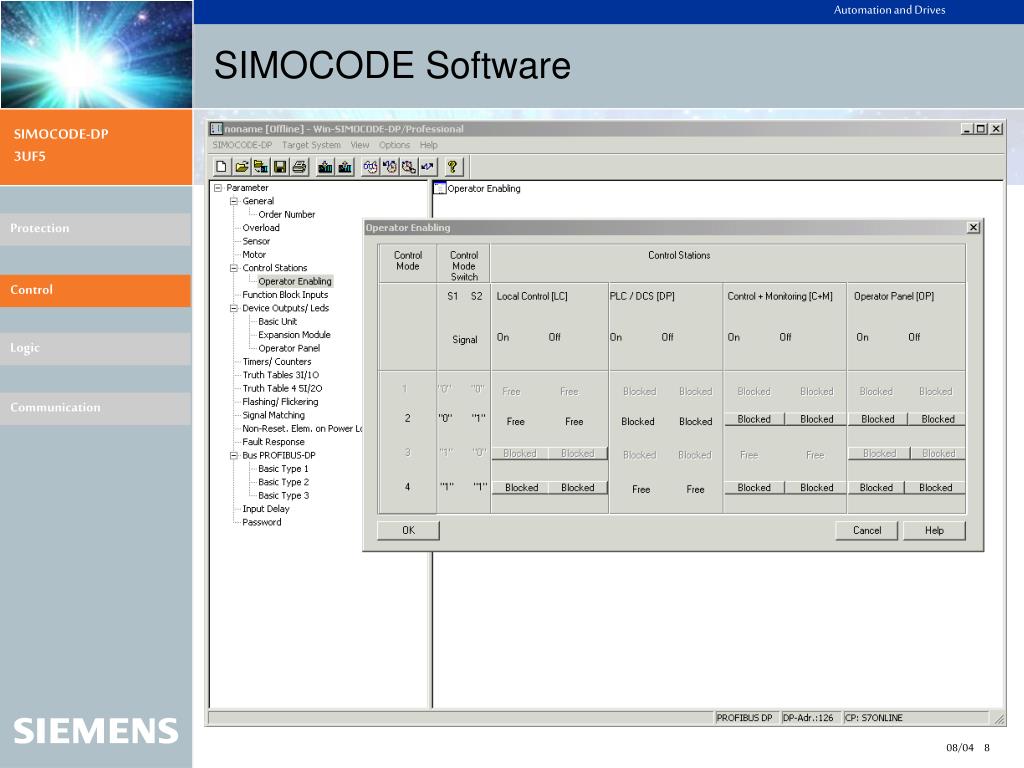Toggle row 4 Operator Panel Off Blocked button

[935, 487]
